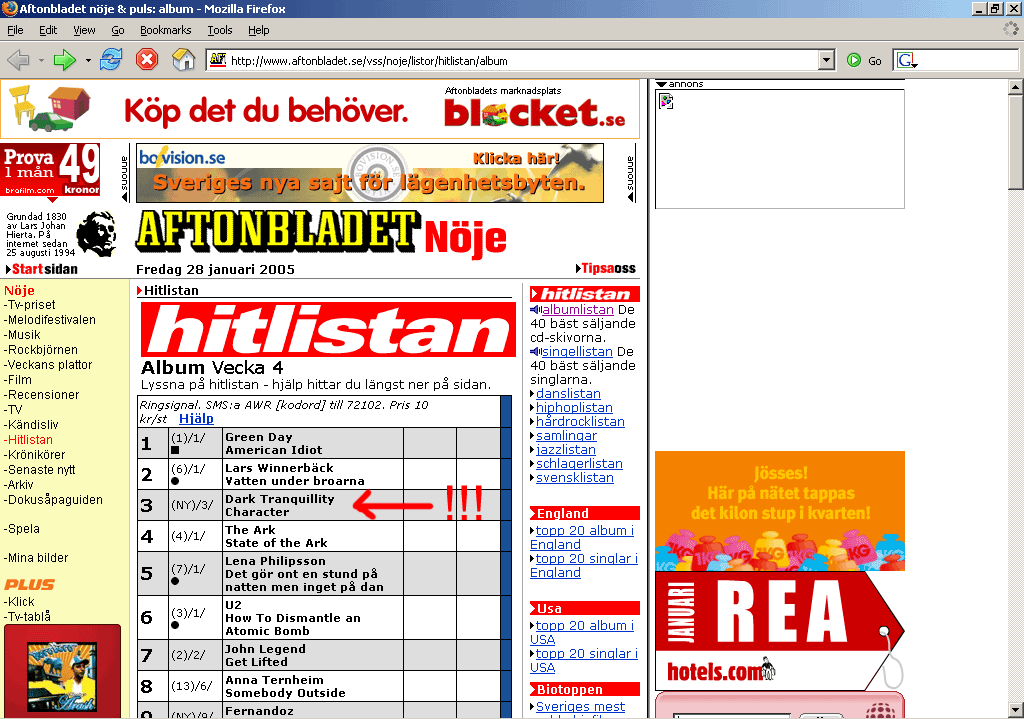The image size is (1024, 719).
Task: Click the Startsidan link
Action: (x=44, y=269)
